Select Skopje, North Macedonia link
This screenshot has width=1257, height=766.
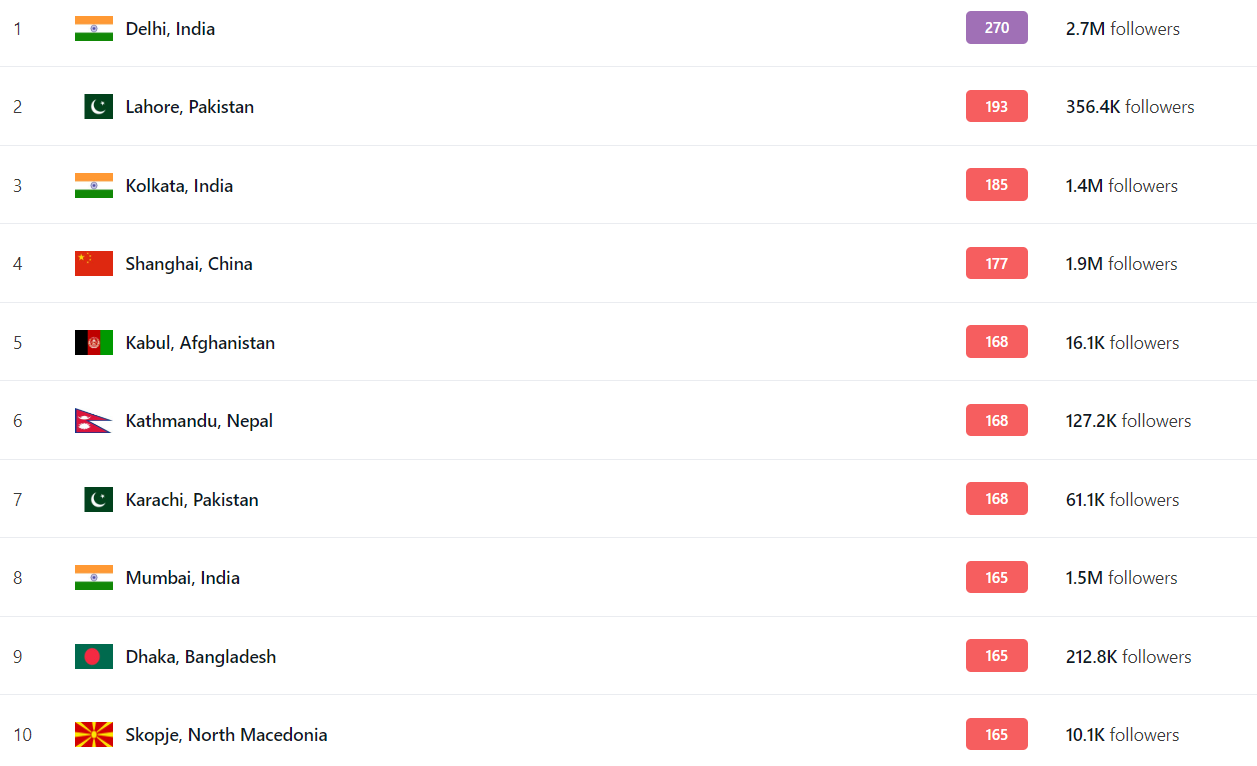click(x=226, y=735)
